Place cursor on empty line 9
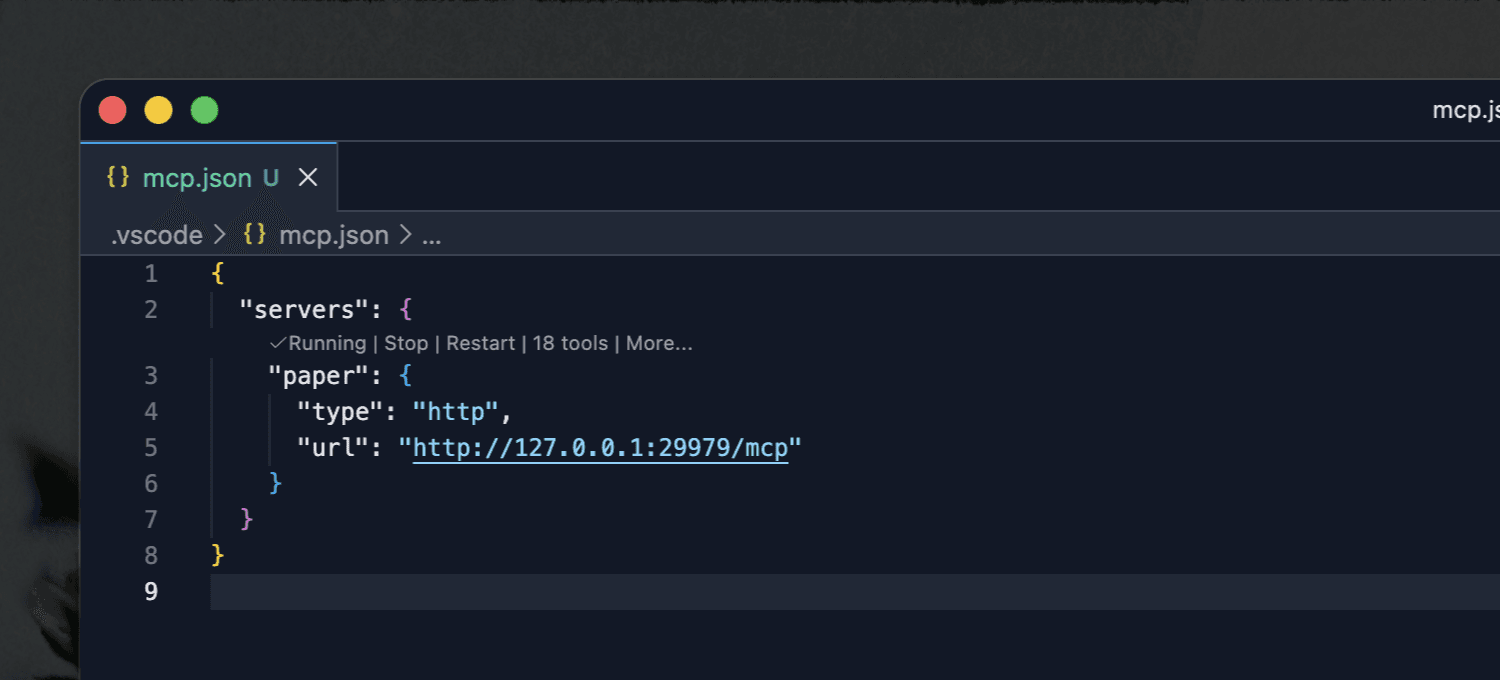 (x=855, y=591)
